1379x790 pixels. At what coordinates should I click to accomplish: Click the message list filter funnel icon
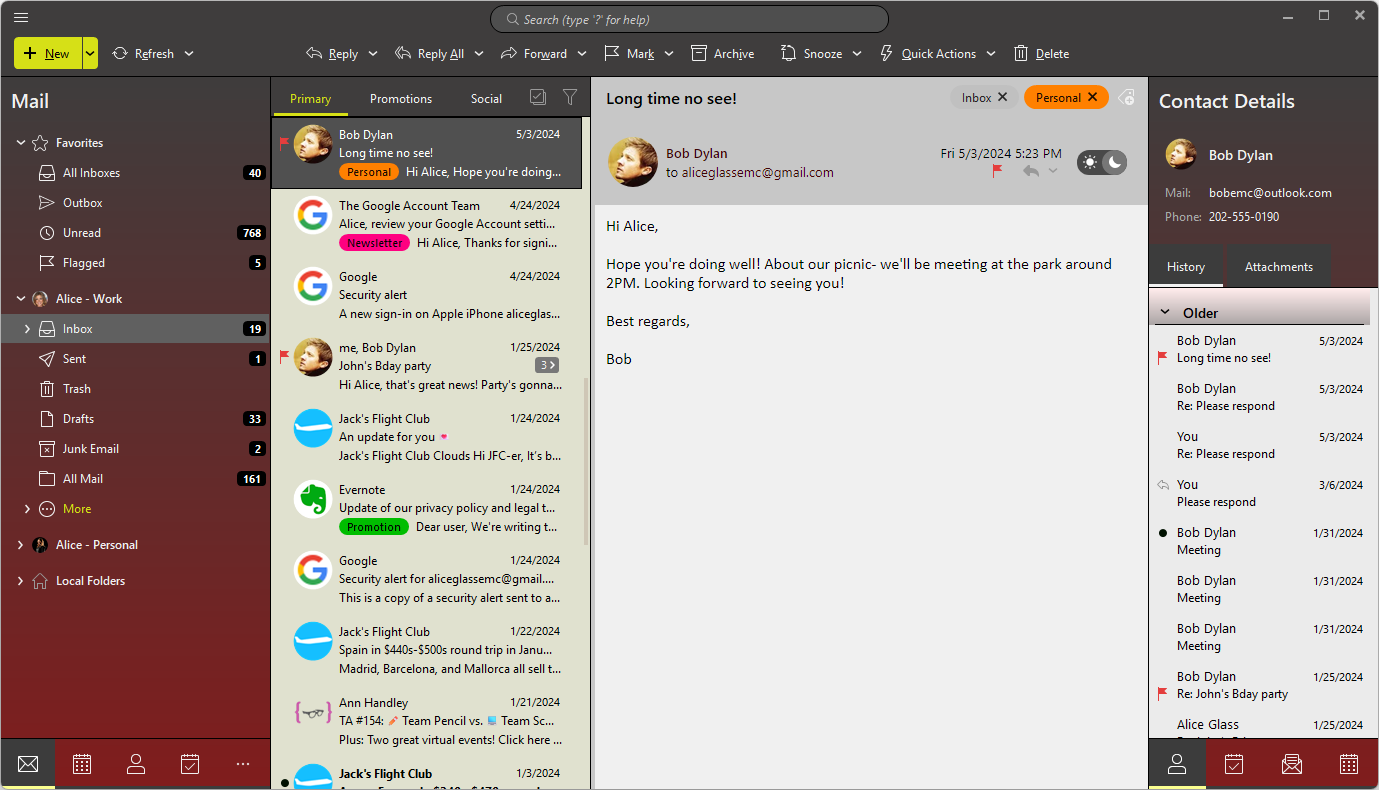point(570,97)
